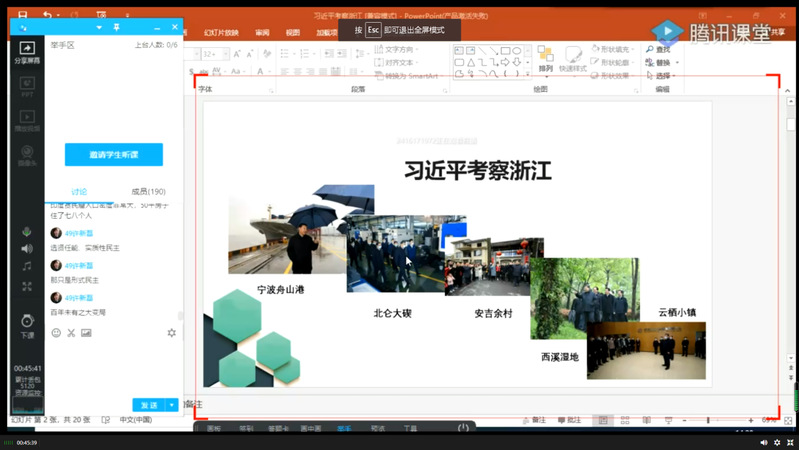Open the 快速样式 gallery
This screenshot has height=450, width=799.
tap(573, 59)
